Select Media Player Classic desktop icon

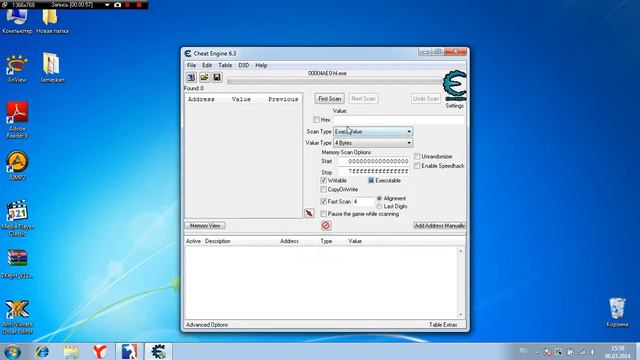17,218
